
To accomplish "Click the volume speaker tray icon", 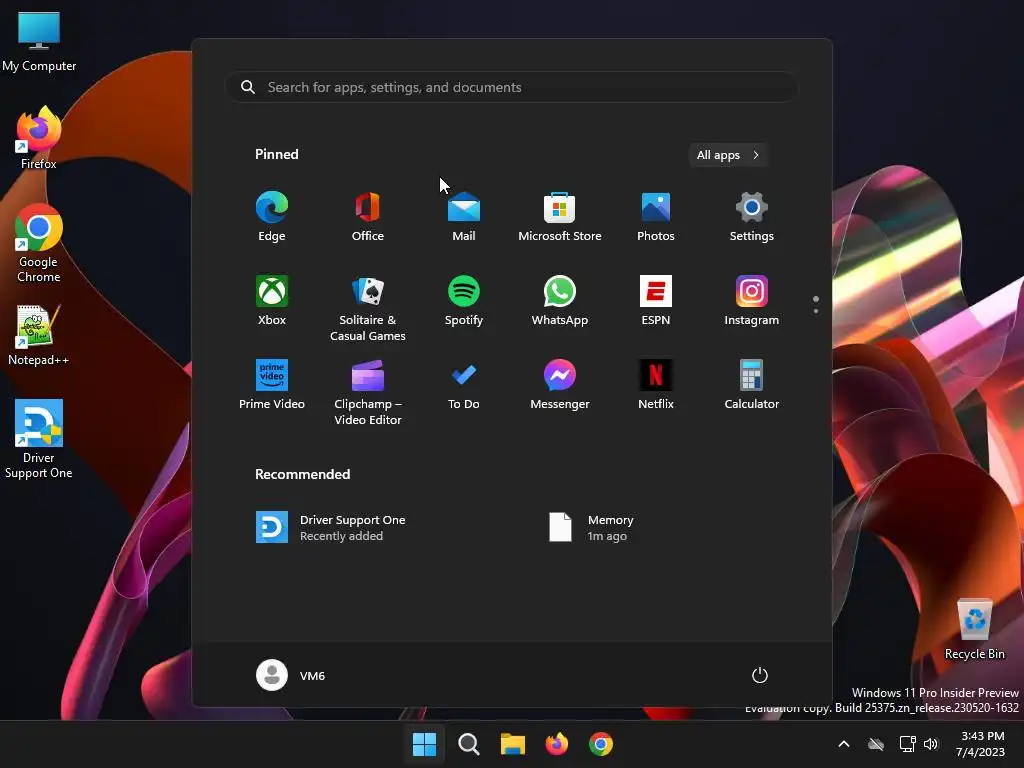I will point(931,744).
